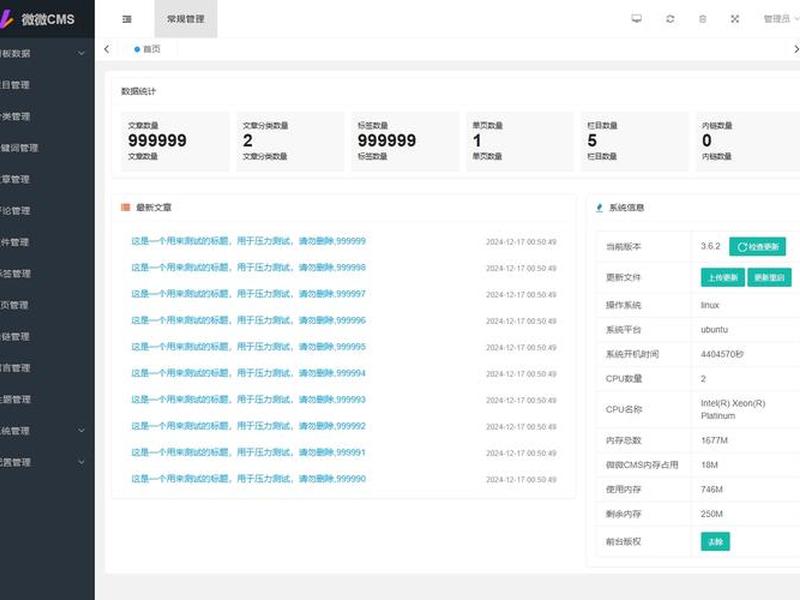Open the article link ending 999995

(x=248, y=347)
